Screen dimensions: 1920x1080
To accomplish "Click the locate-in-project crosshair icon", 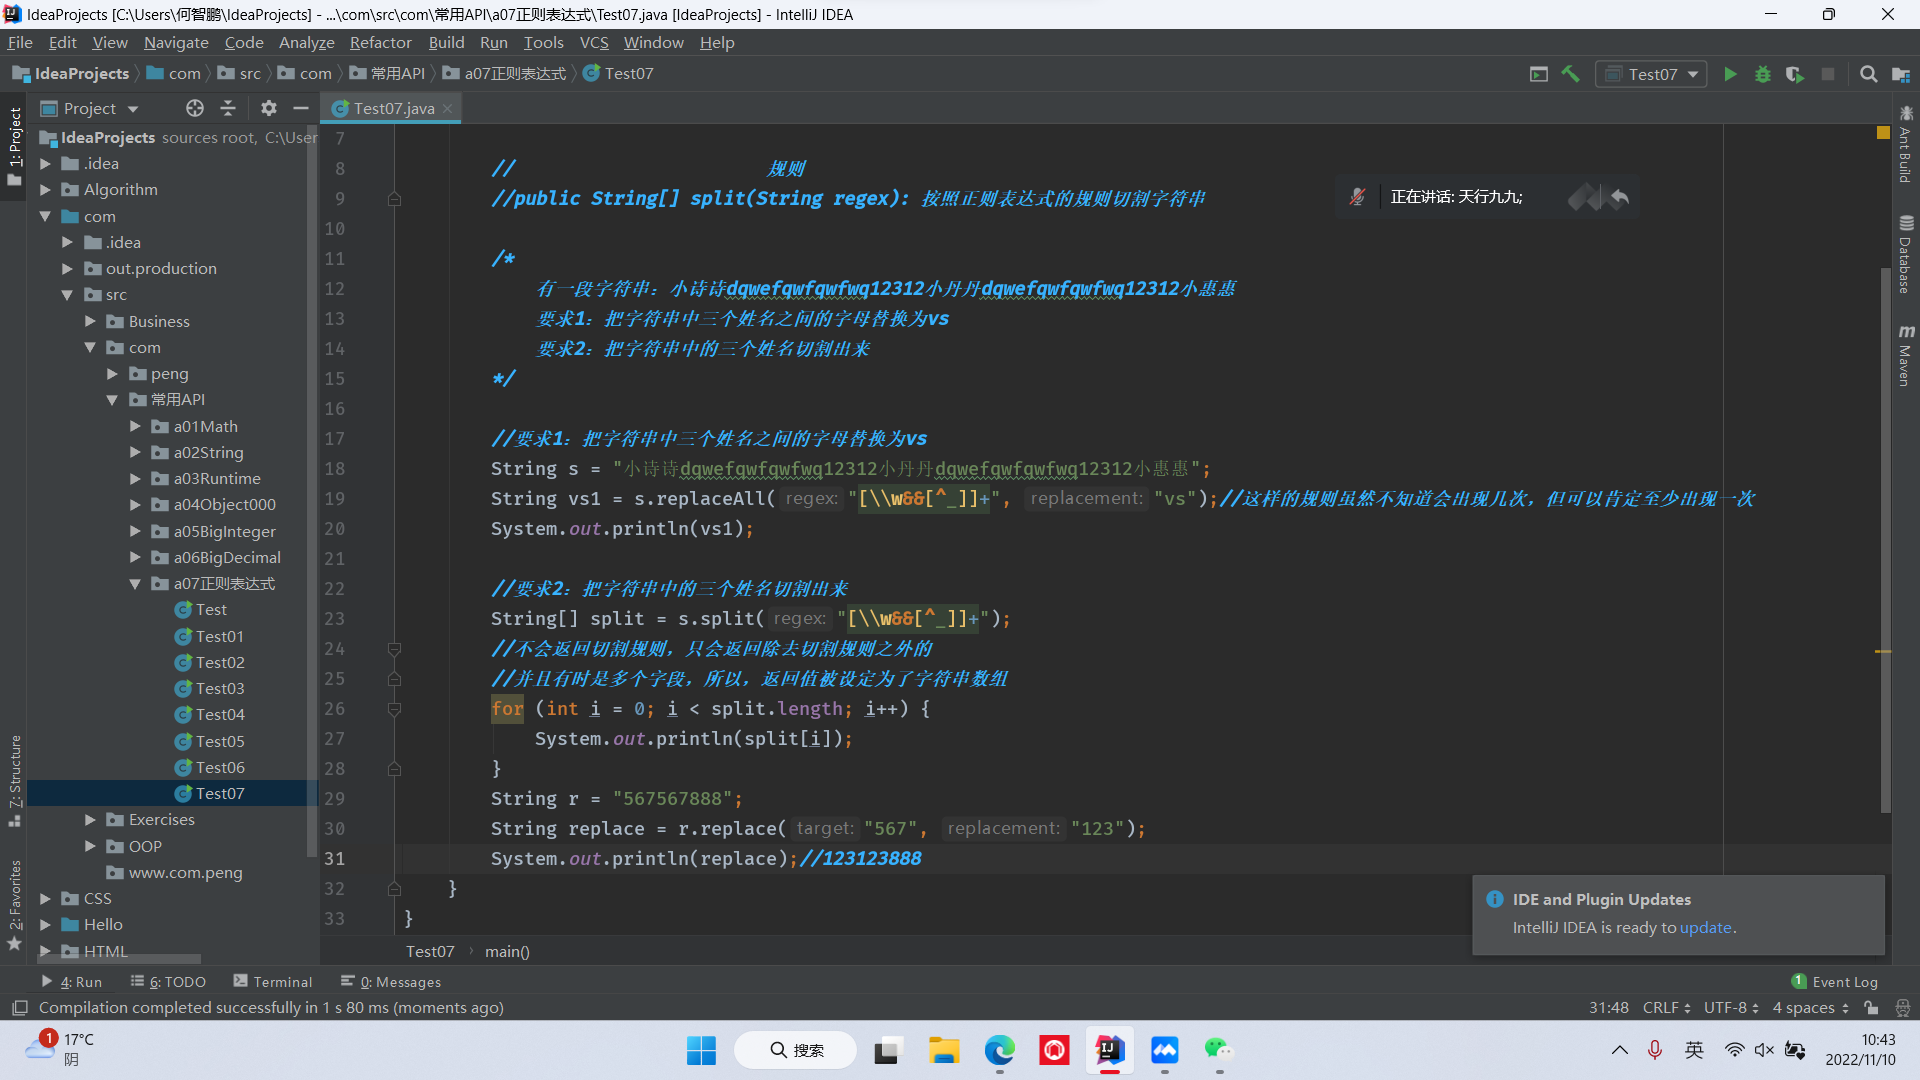I will (195, 108).
